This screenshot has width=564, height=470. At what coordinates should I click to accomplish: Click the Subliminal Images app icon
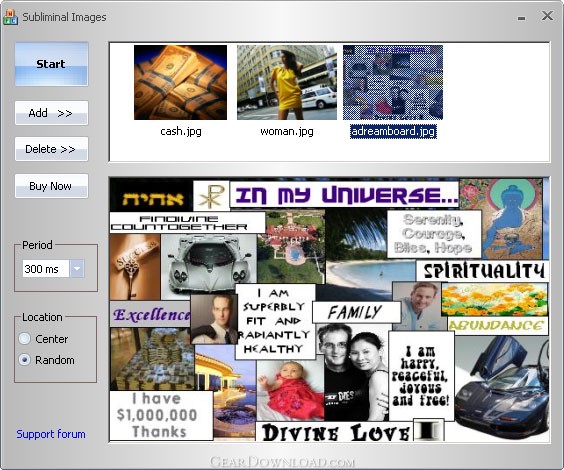coord(10,17)
